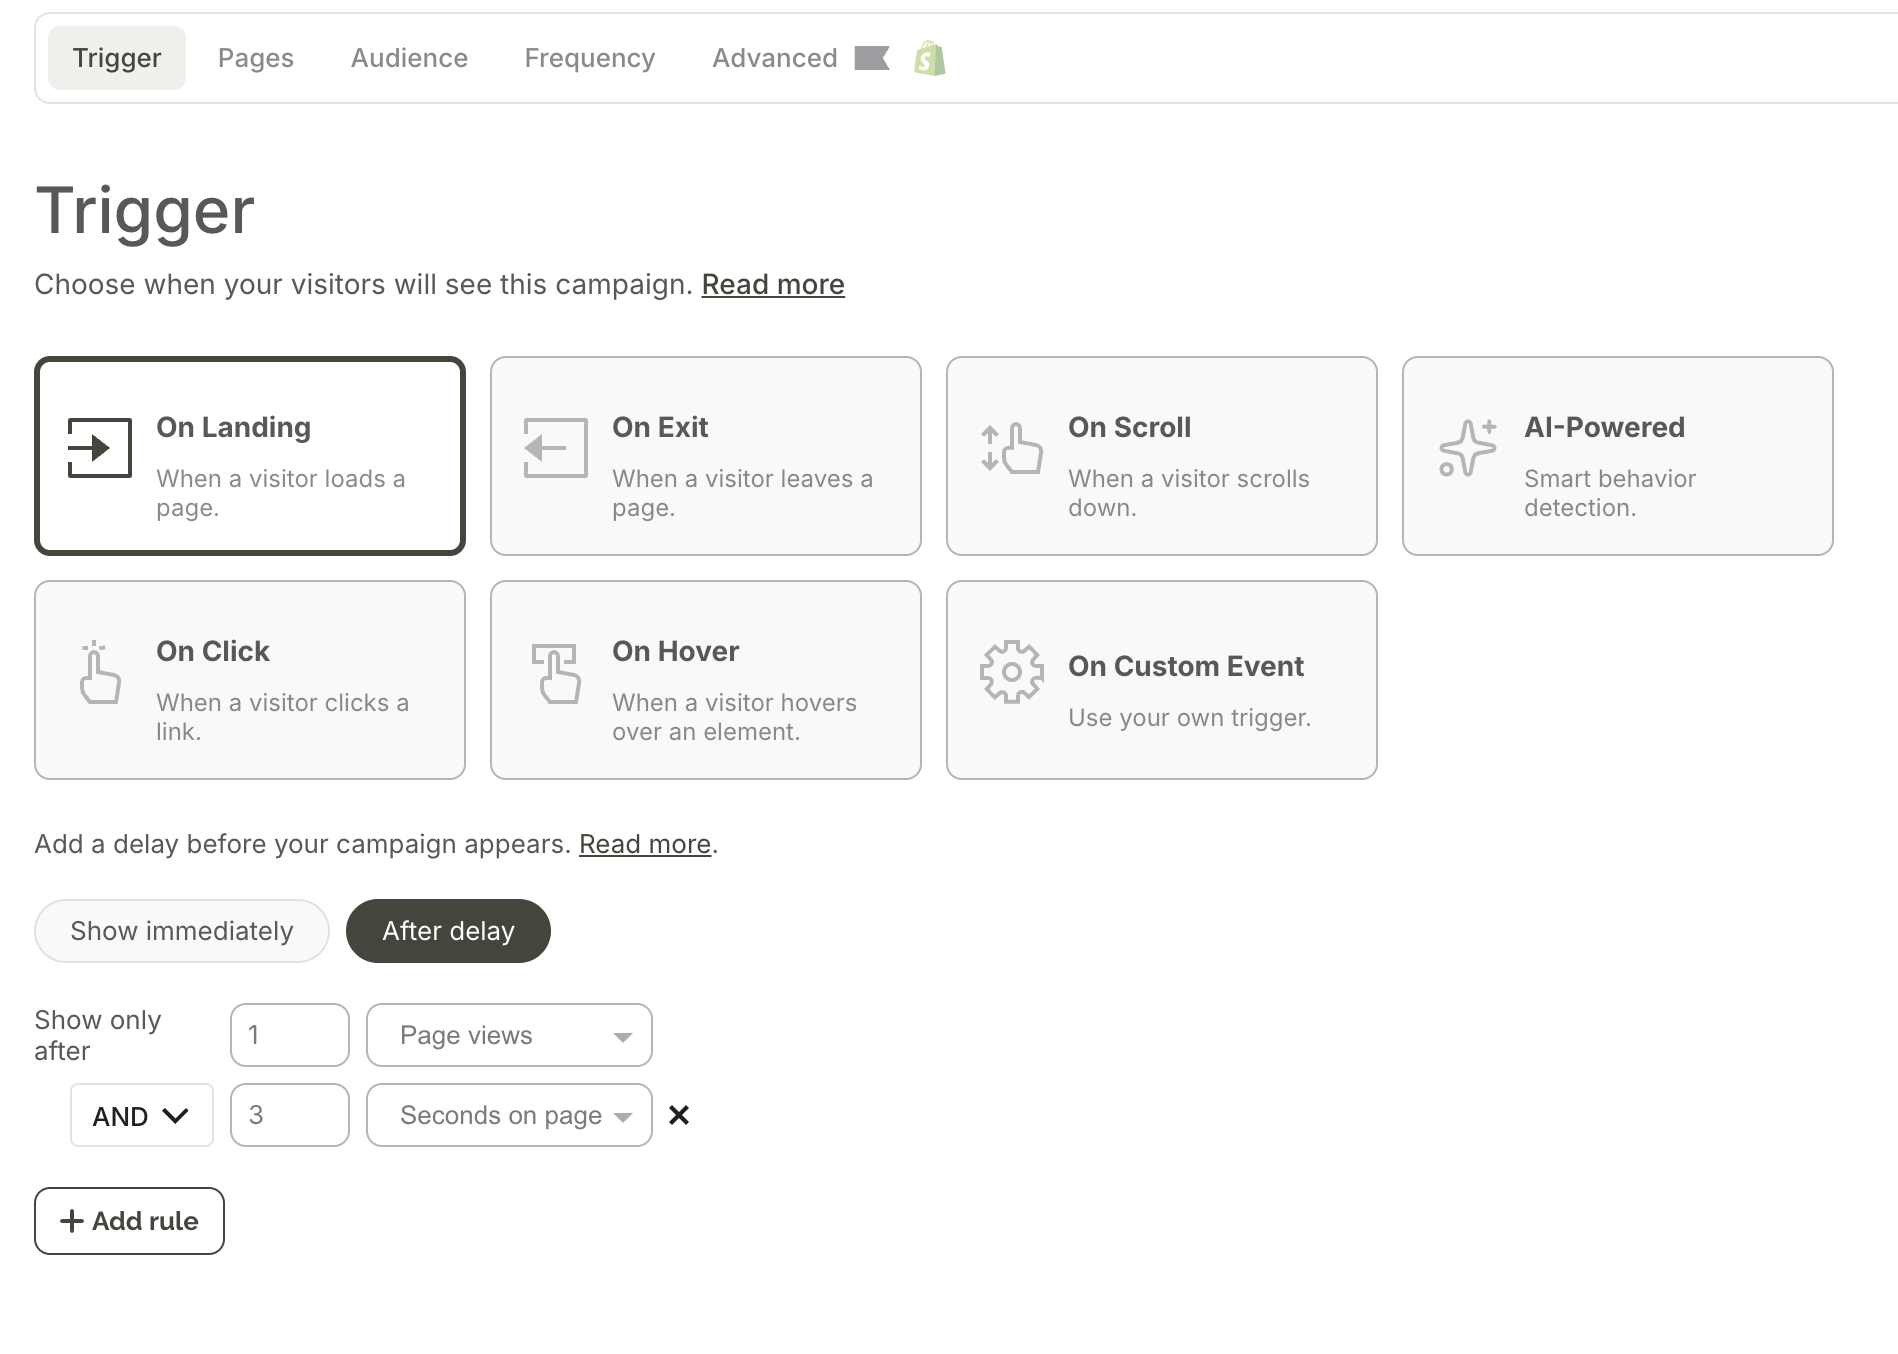Click the flag icon beside Advanced
The height and width of the screenshot is (1354, 1898).
pyautogui.click(x=872, y=58)
